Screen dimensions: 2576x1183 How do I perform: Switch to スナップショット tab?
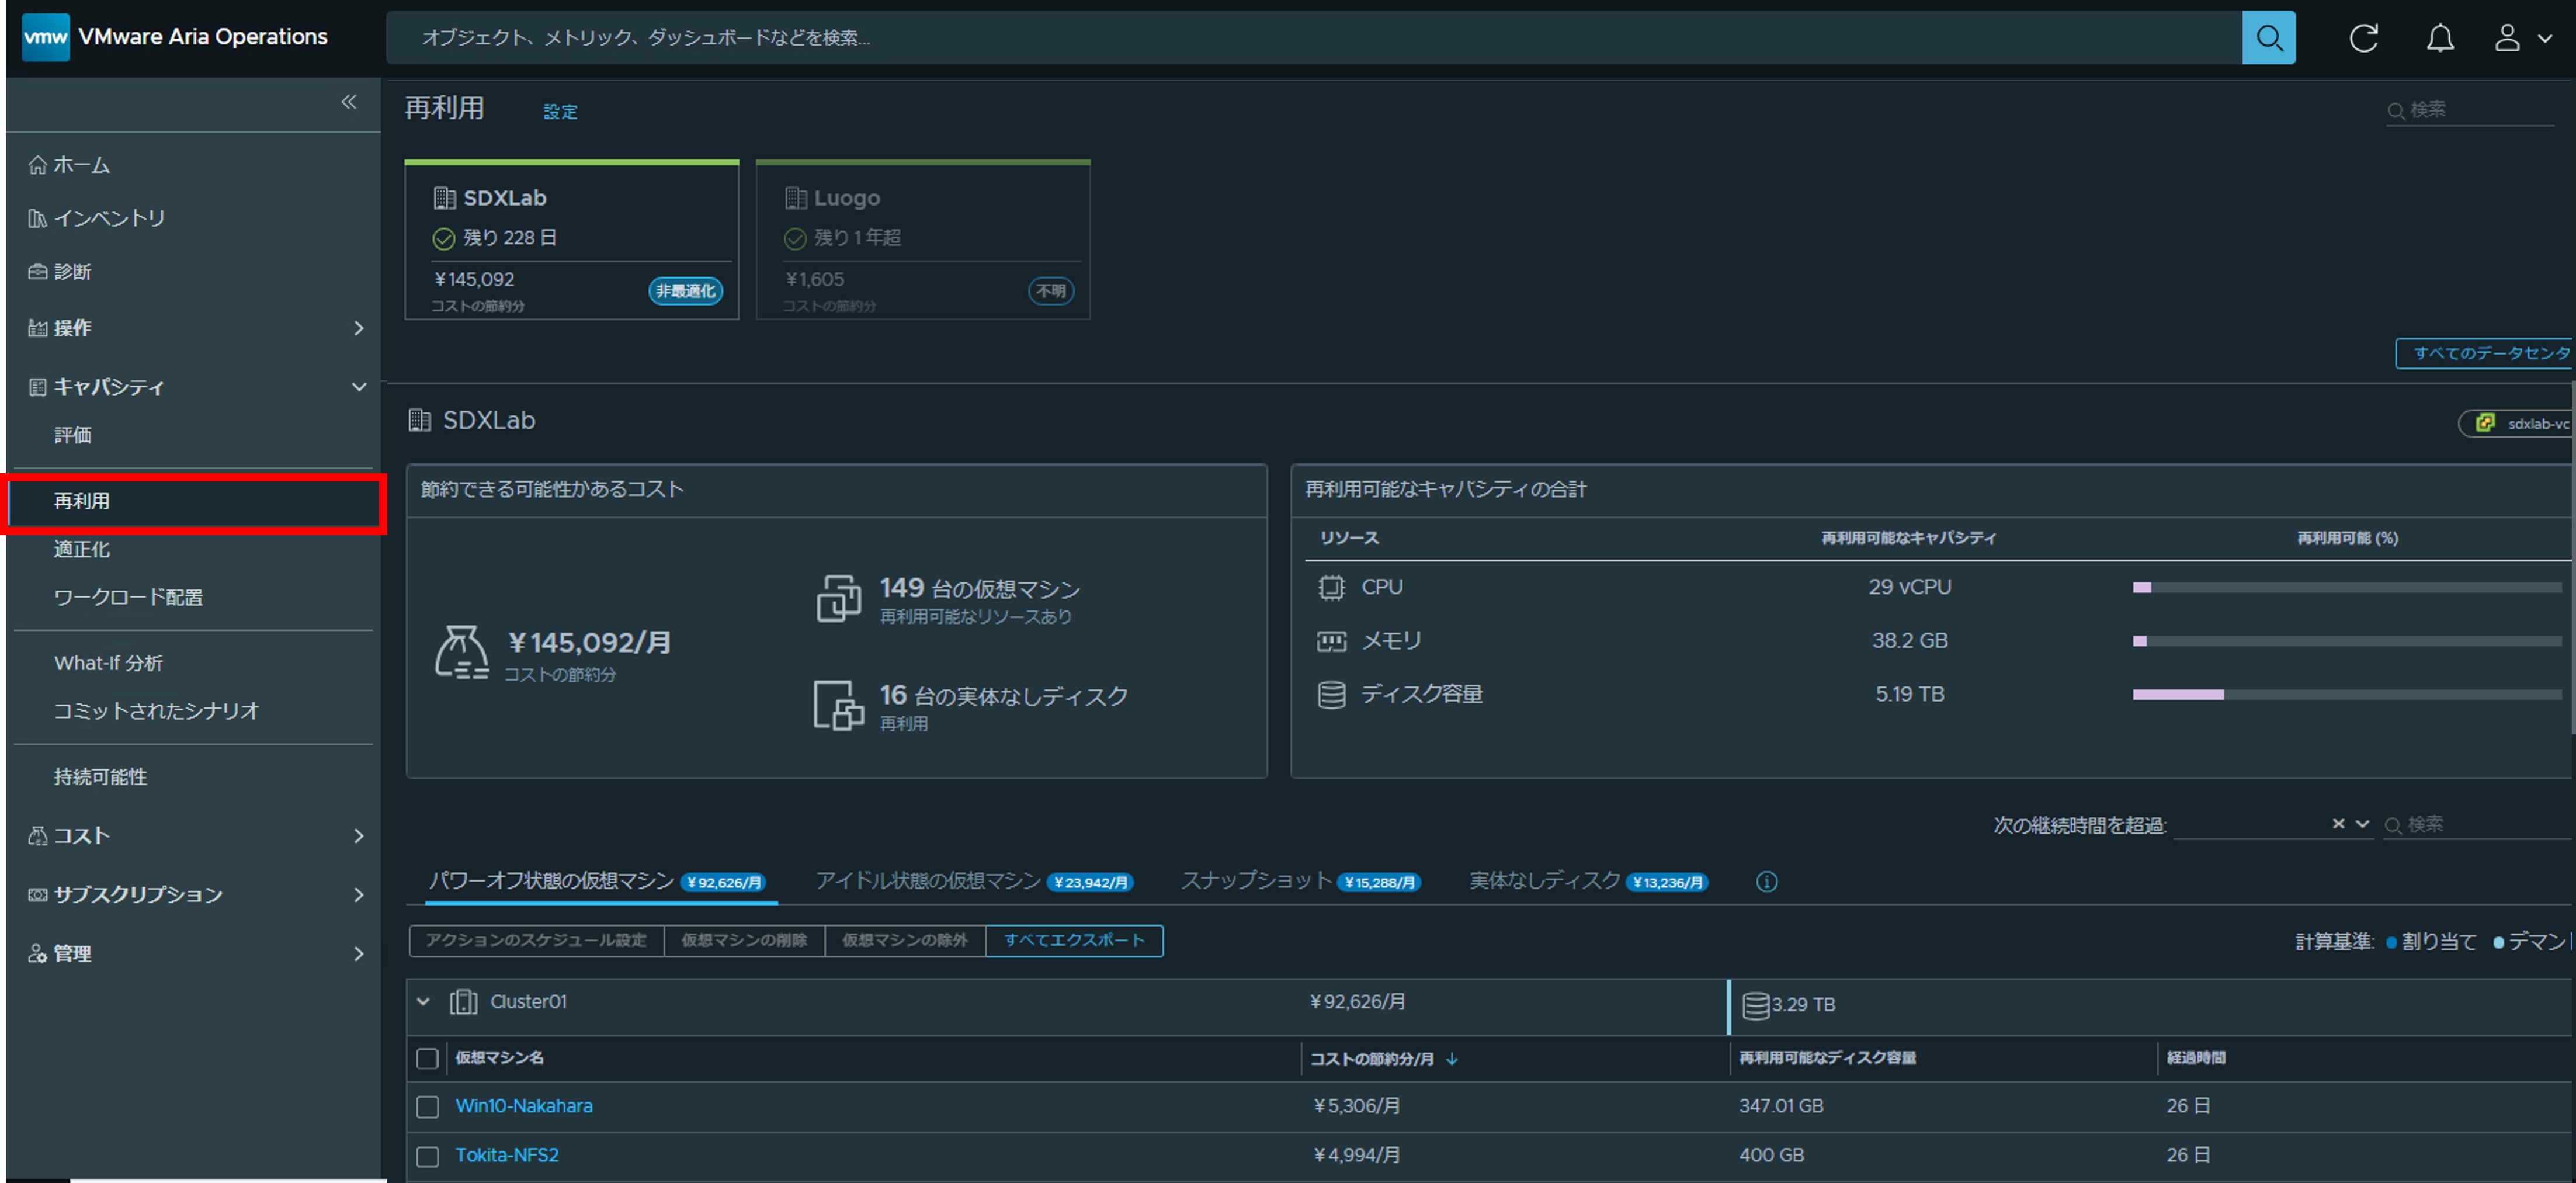click(1300, 881)
